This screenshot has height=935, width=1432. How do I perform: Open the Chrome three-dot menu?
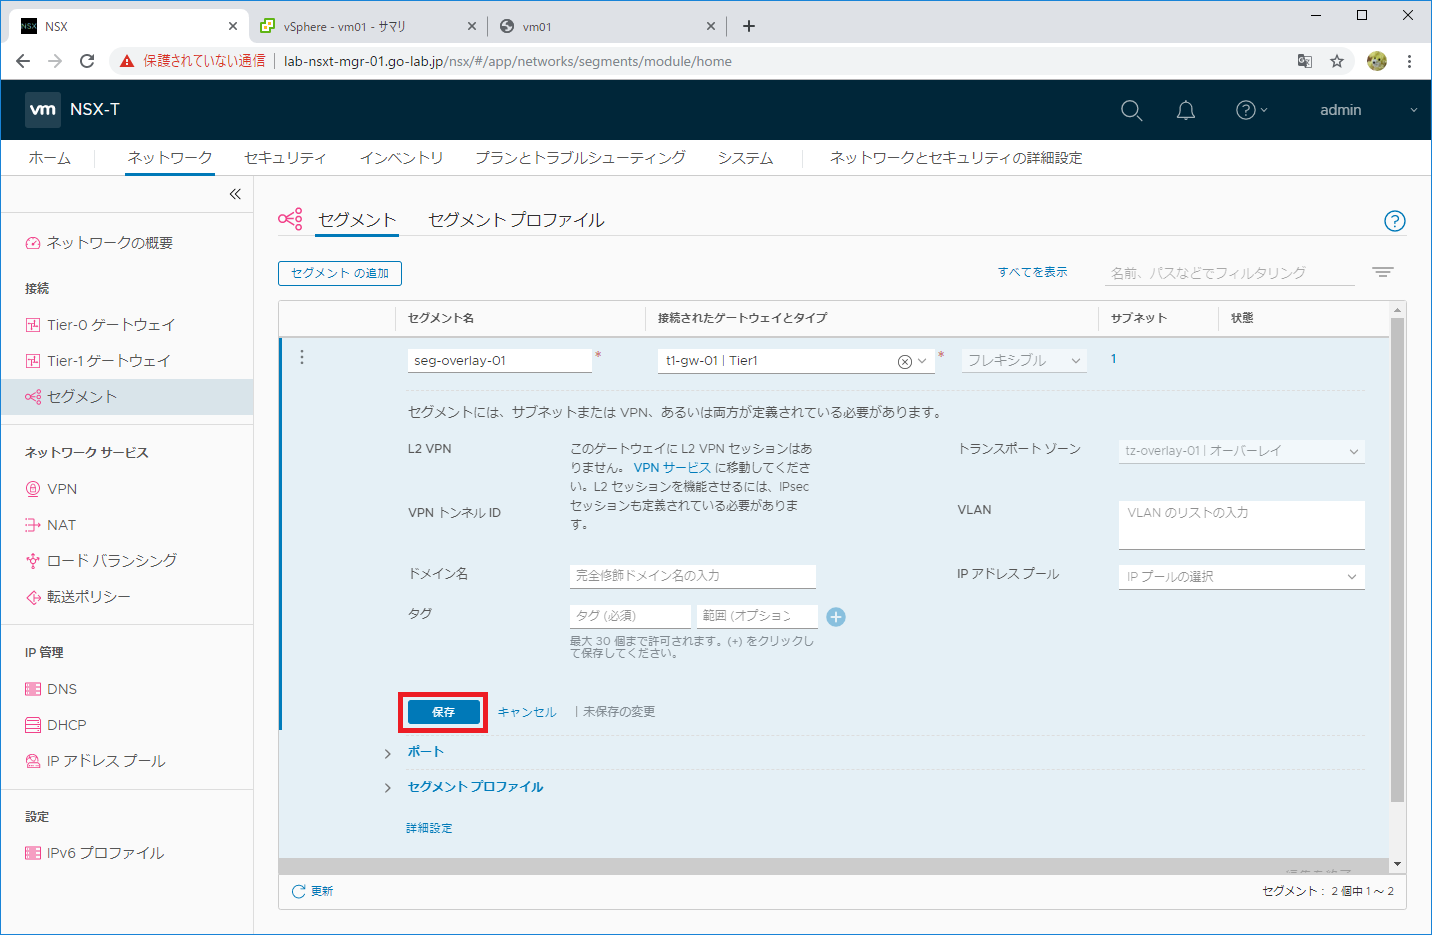pos(1409,61)
